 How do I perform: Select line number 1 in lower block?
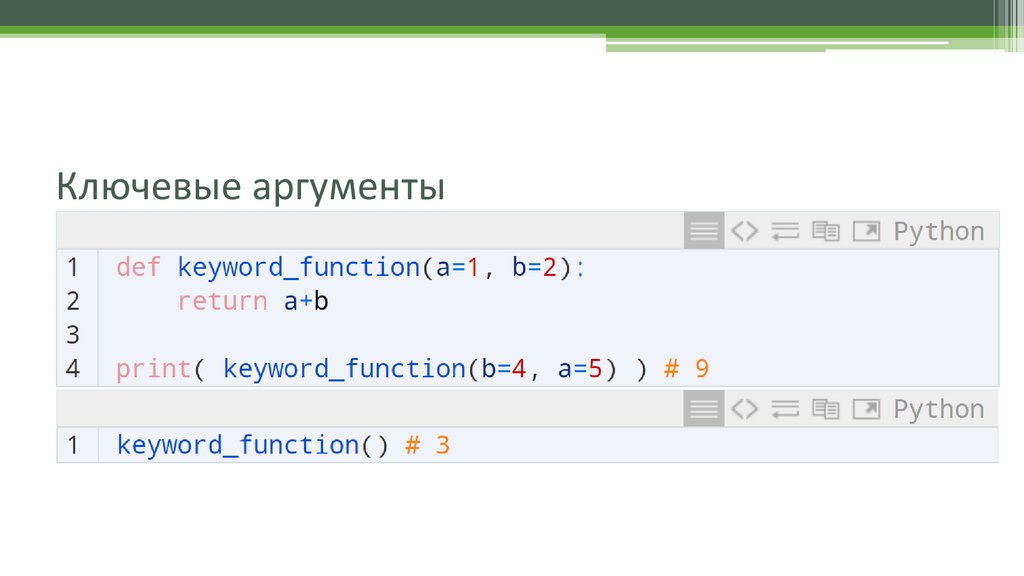coord(73,445)
